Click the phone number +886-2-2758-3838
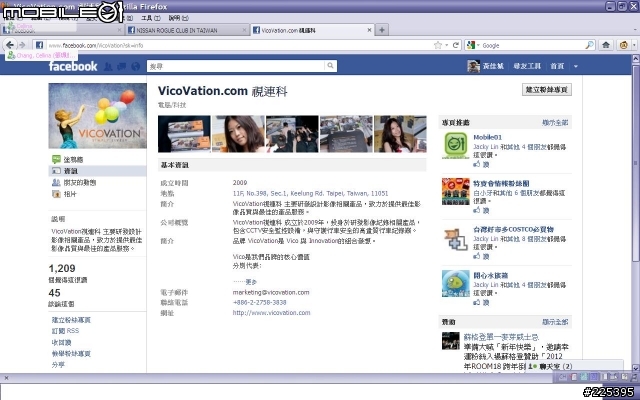This screenshot has width=640, height=400. click(x=260, y=302)
